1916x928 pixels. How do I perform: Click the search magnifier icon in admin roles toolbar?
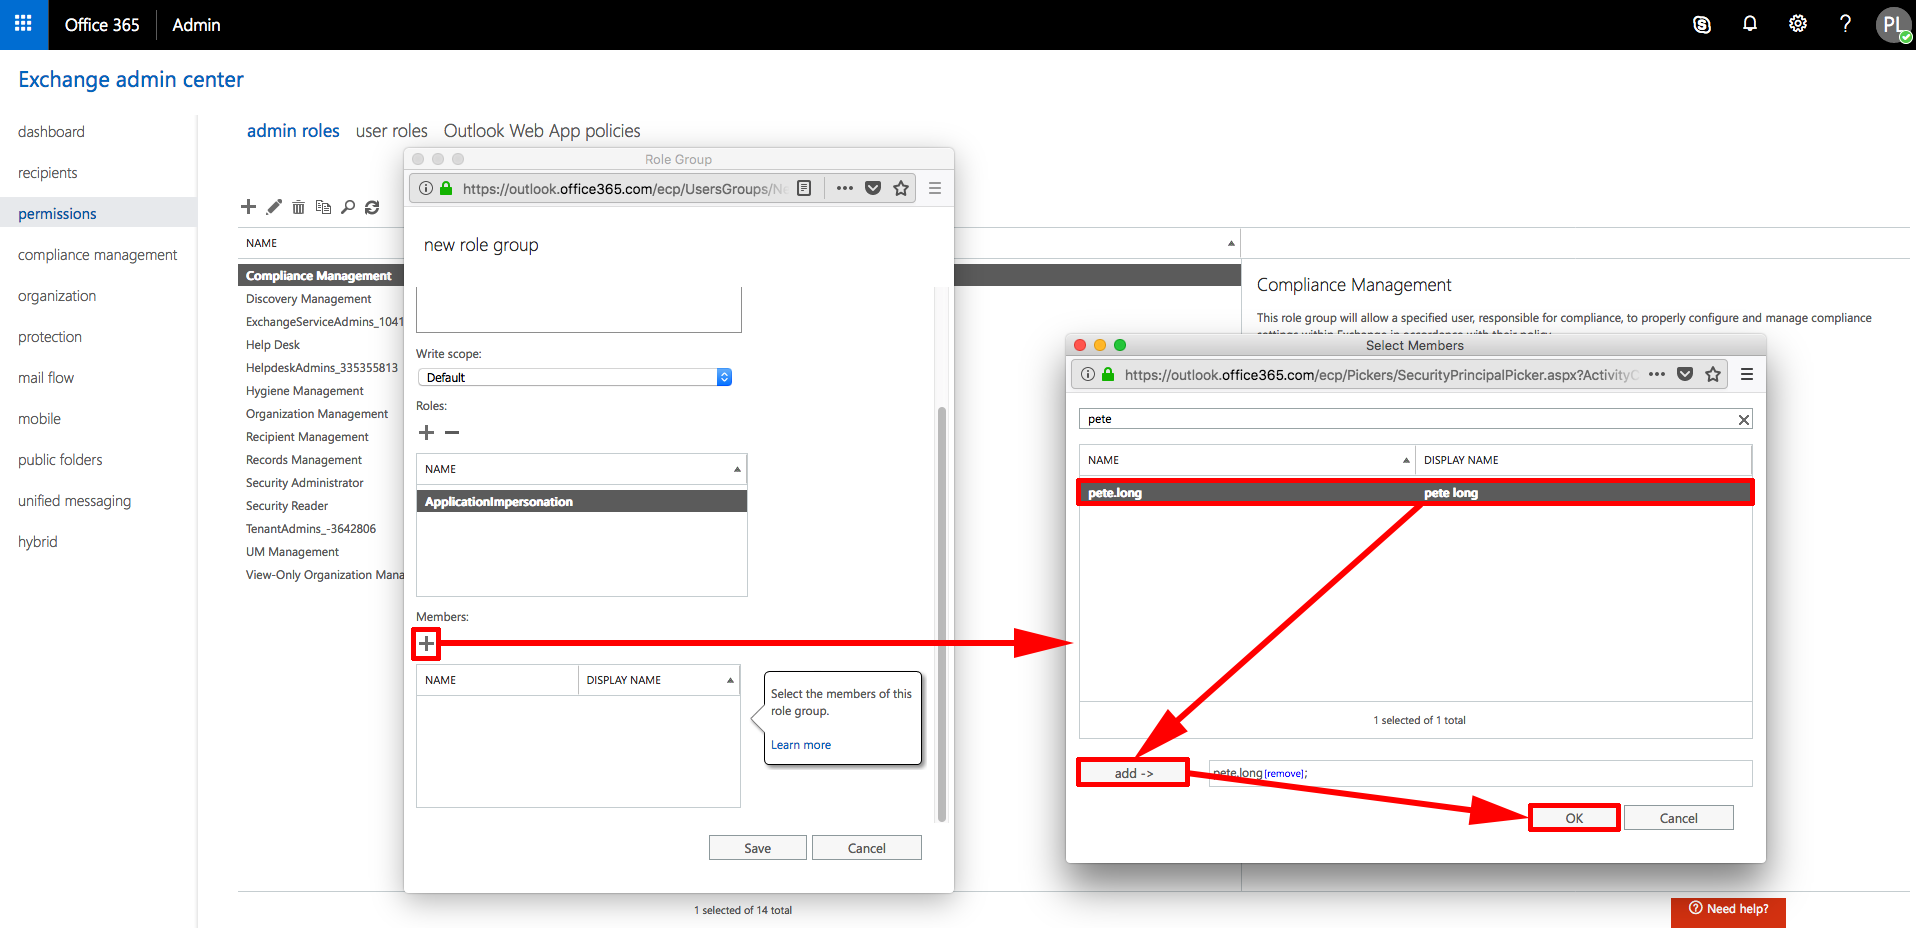pyautogui.click(x=348, y=207)
